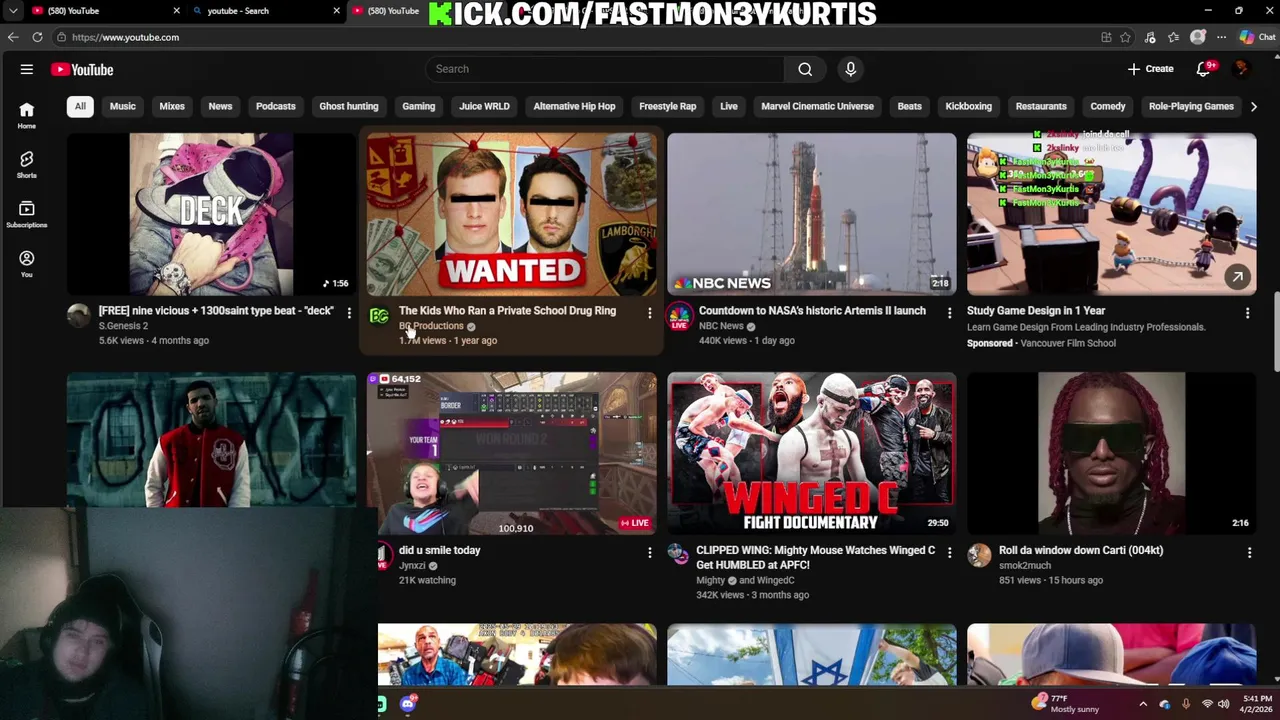Go to Home in the sidebar
1280x720 pixels.
tap(27, 116)
